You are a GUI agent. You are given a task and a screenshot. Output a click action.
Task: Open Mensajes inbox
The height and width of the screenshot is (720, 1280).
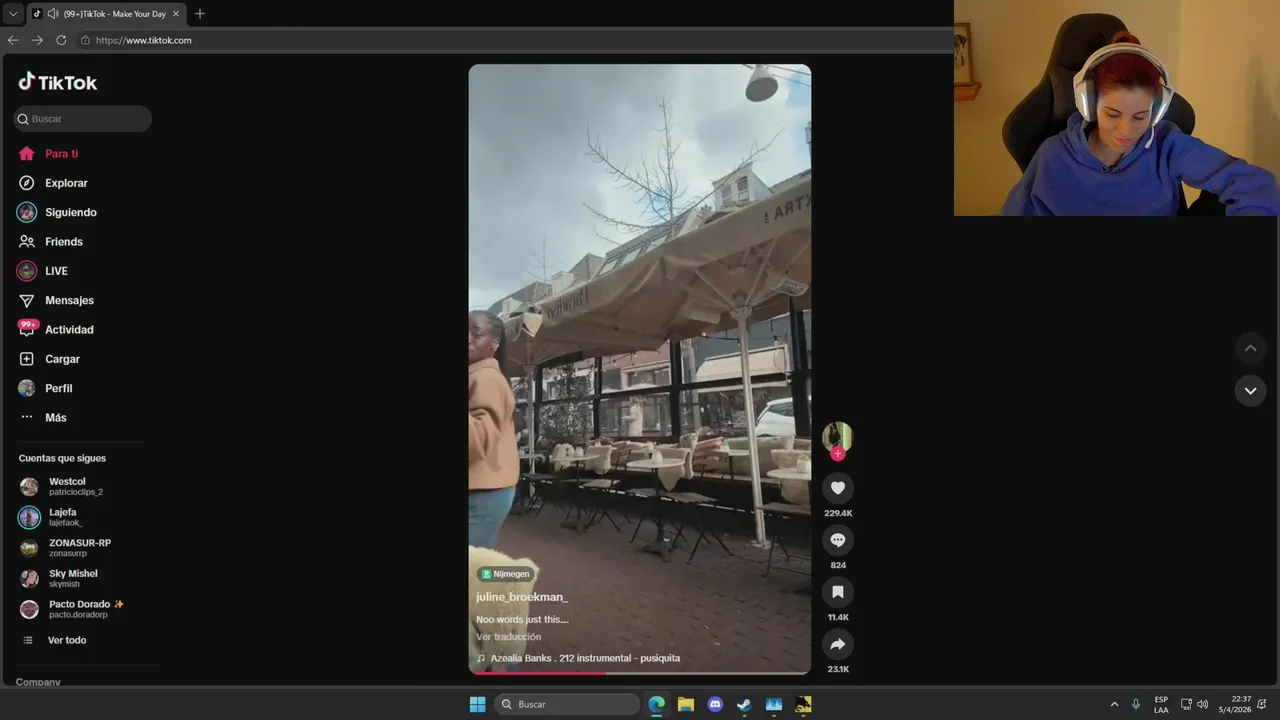(x=56, y=300)
